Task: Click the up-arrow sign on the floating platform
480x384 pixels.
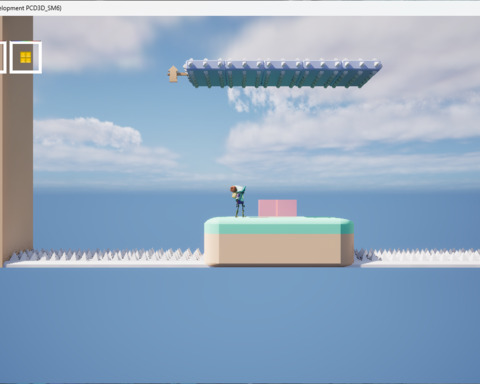Action: (x=174, y=74)
